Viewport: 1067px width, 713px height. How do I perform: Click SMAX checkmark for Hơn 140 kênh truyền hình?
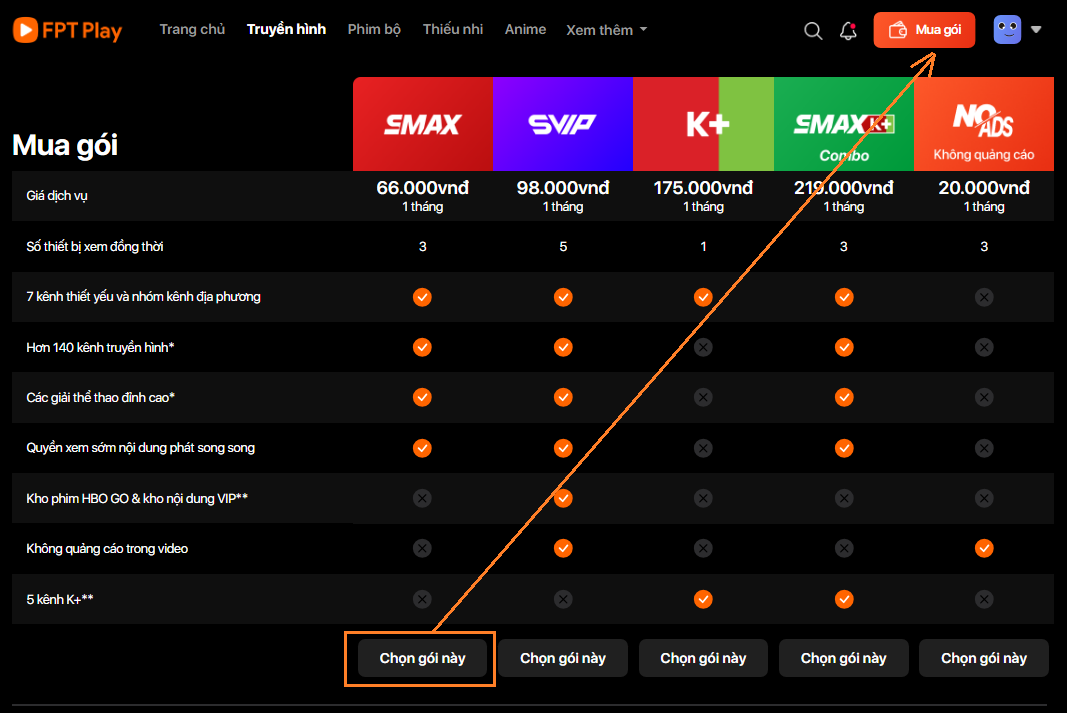[422, 347]
